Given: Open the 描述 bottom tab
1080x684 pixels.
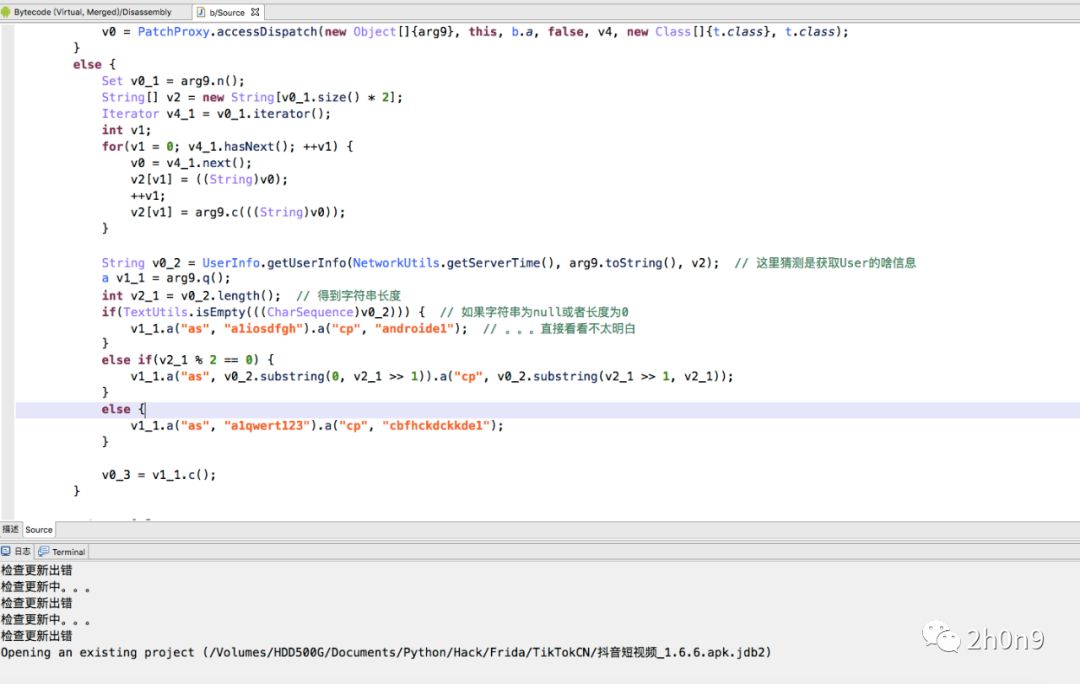Looking at the screenshot, I should [11, 529].
